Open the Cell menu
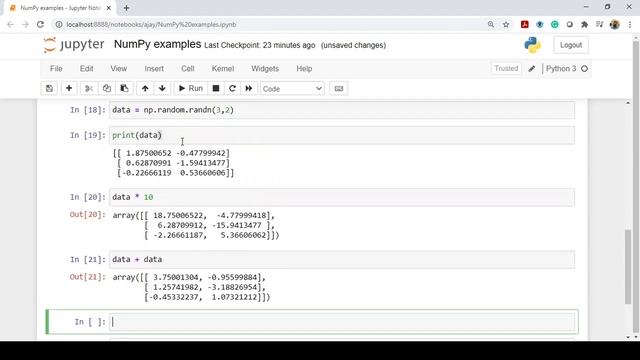Viewport: 640px width, 360px height. click(188, 69)
